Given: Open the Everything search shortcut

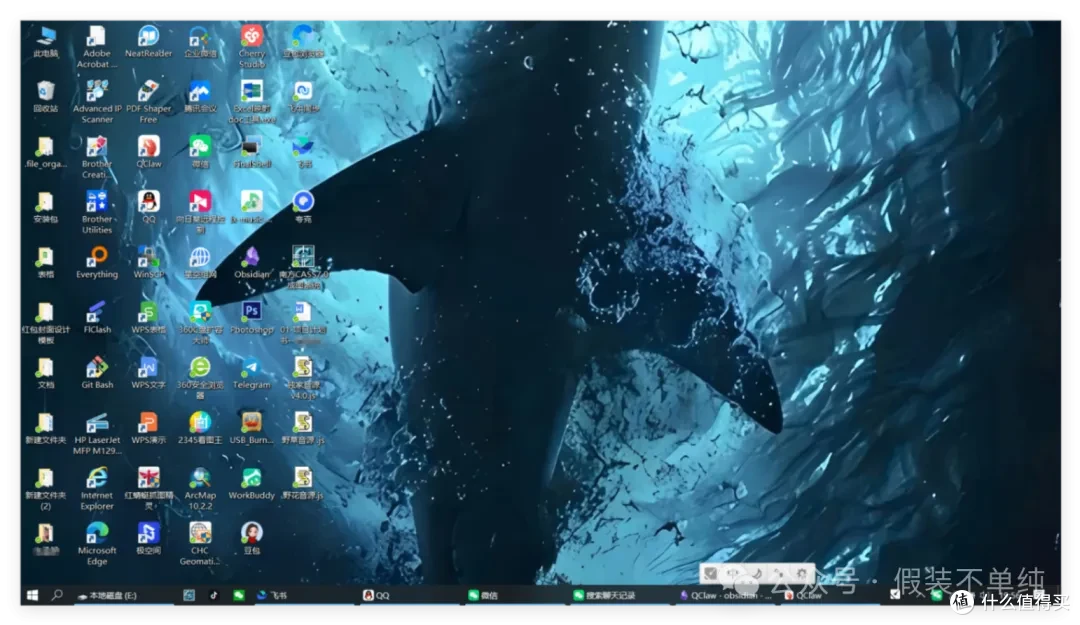Looking at the screenshot, I should click(97, 263).
